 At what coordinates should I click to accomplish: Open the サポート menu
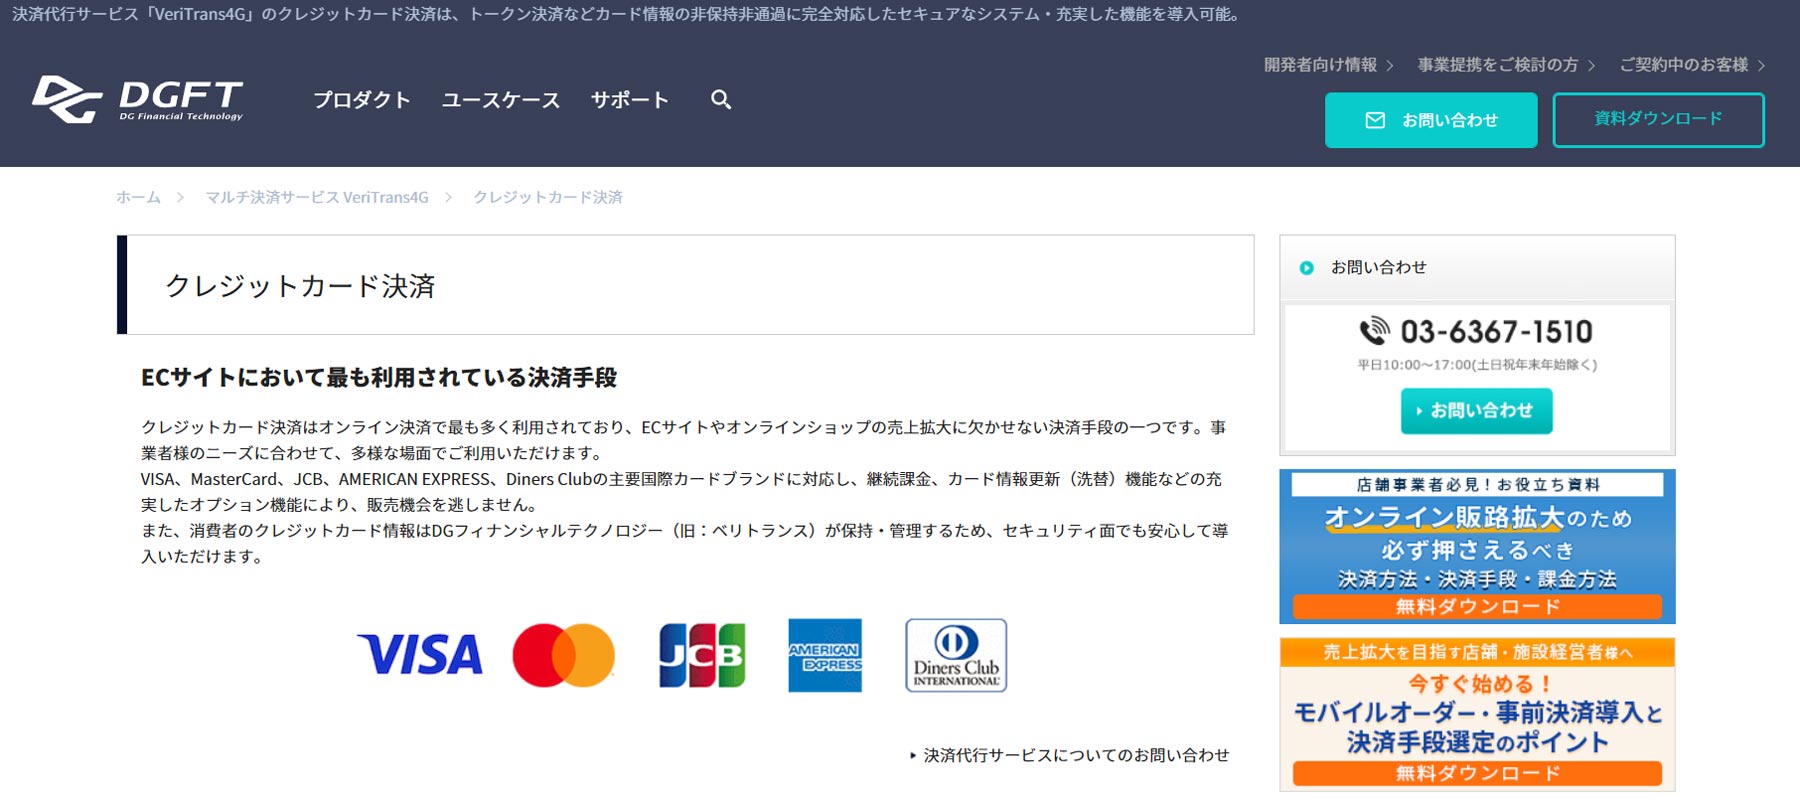click(629, 100)
